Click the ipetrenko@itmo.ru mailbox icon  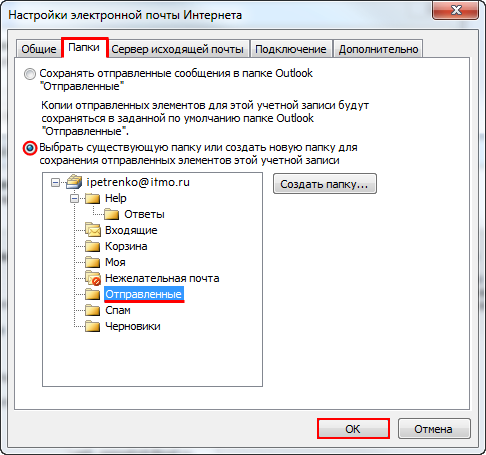point(74,182)
